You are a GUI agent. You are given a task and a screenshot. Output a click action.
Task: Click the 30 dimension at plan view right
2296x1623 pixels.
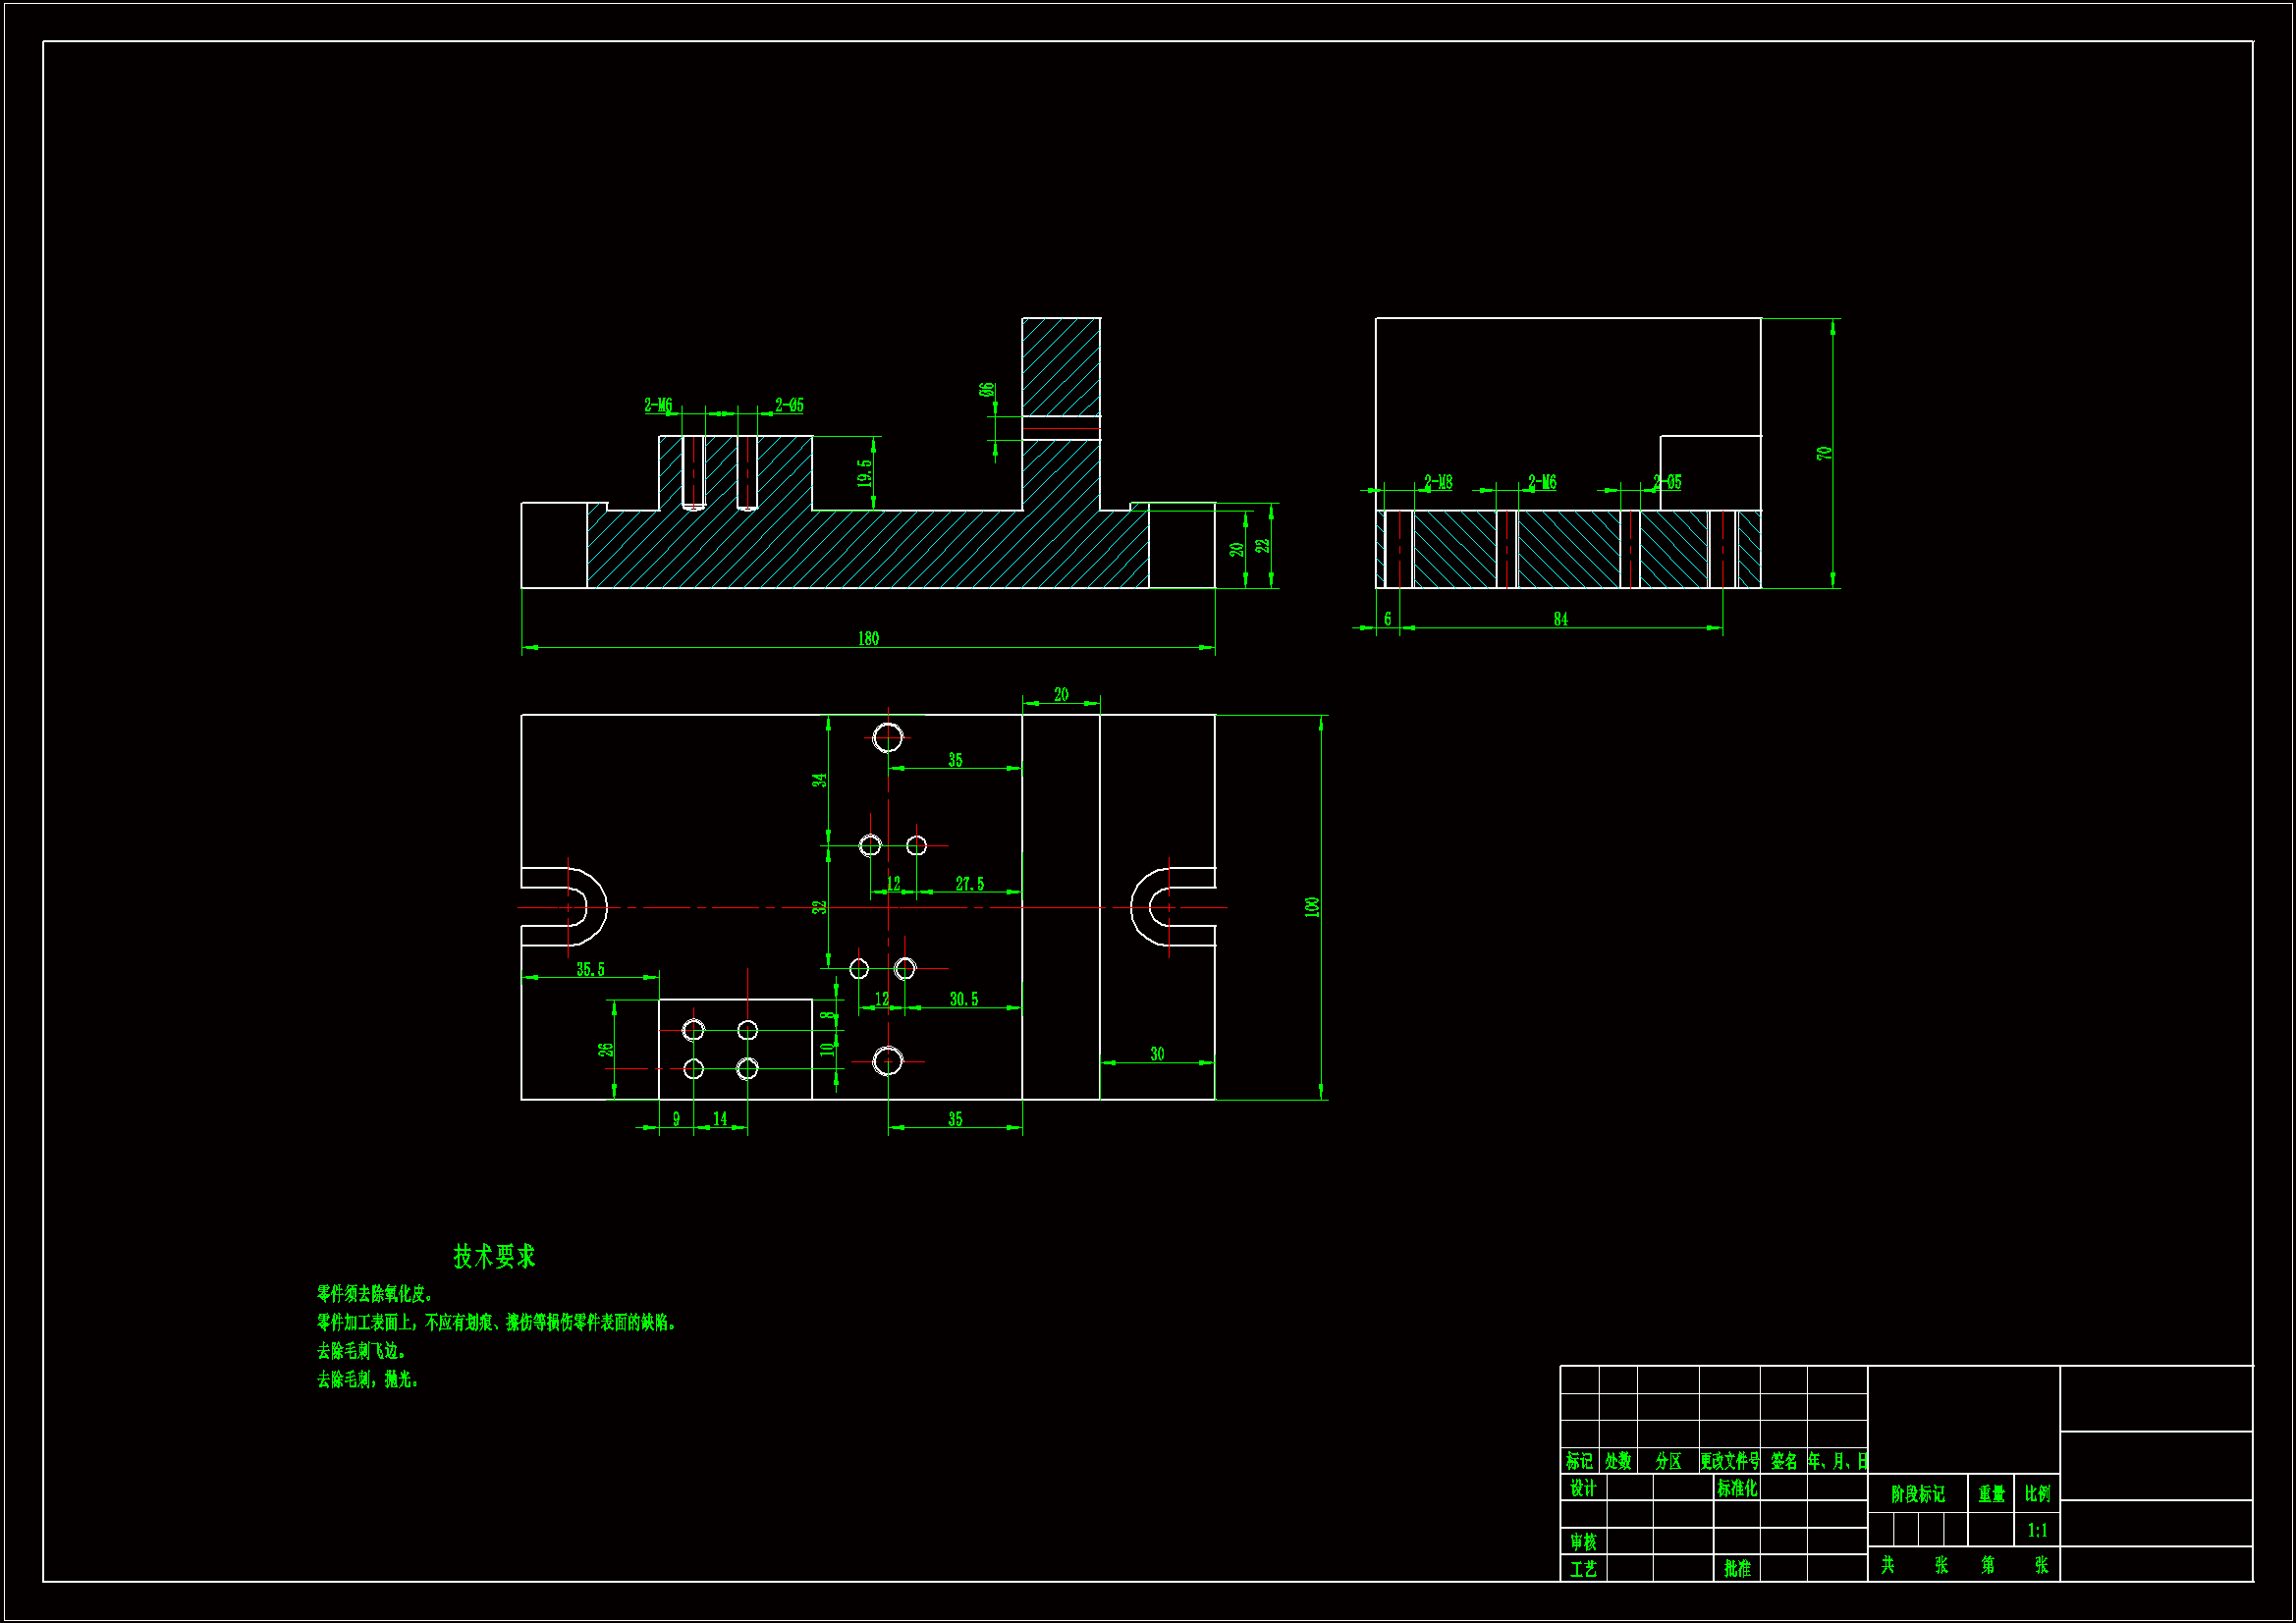(1157, 1054)
